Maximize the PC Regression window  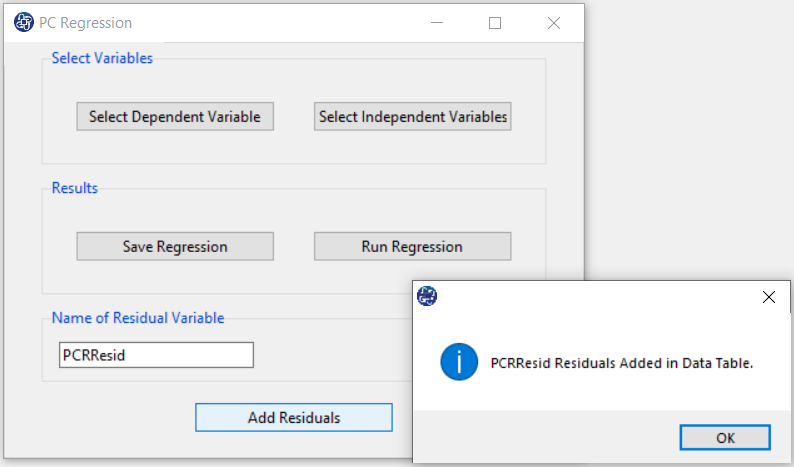pyautogui.click(x=495, y=23)
